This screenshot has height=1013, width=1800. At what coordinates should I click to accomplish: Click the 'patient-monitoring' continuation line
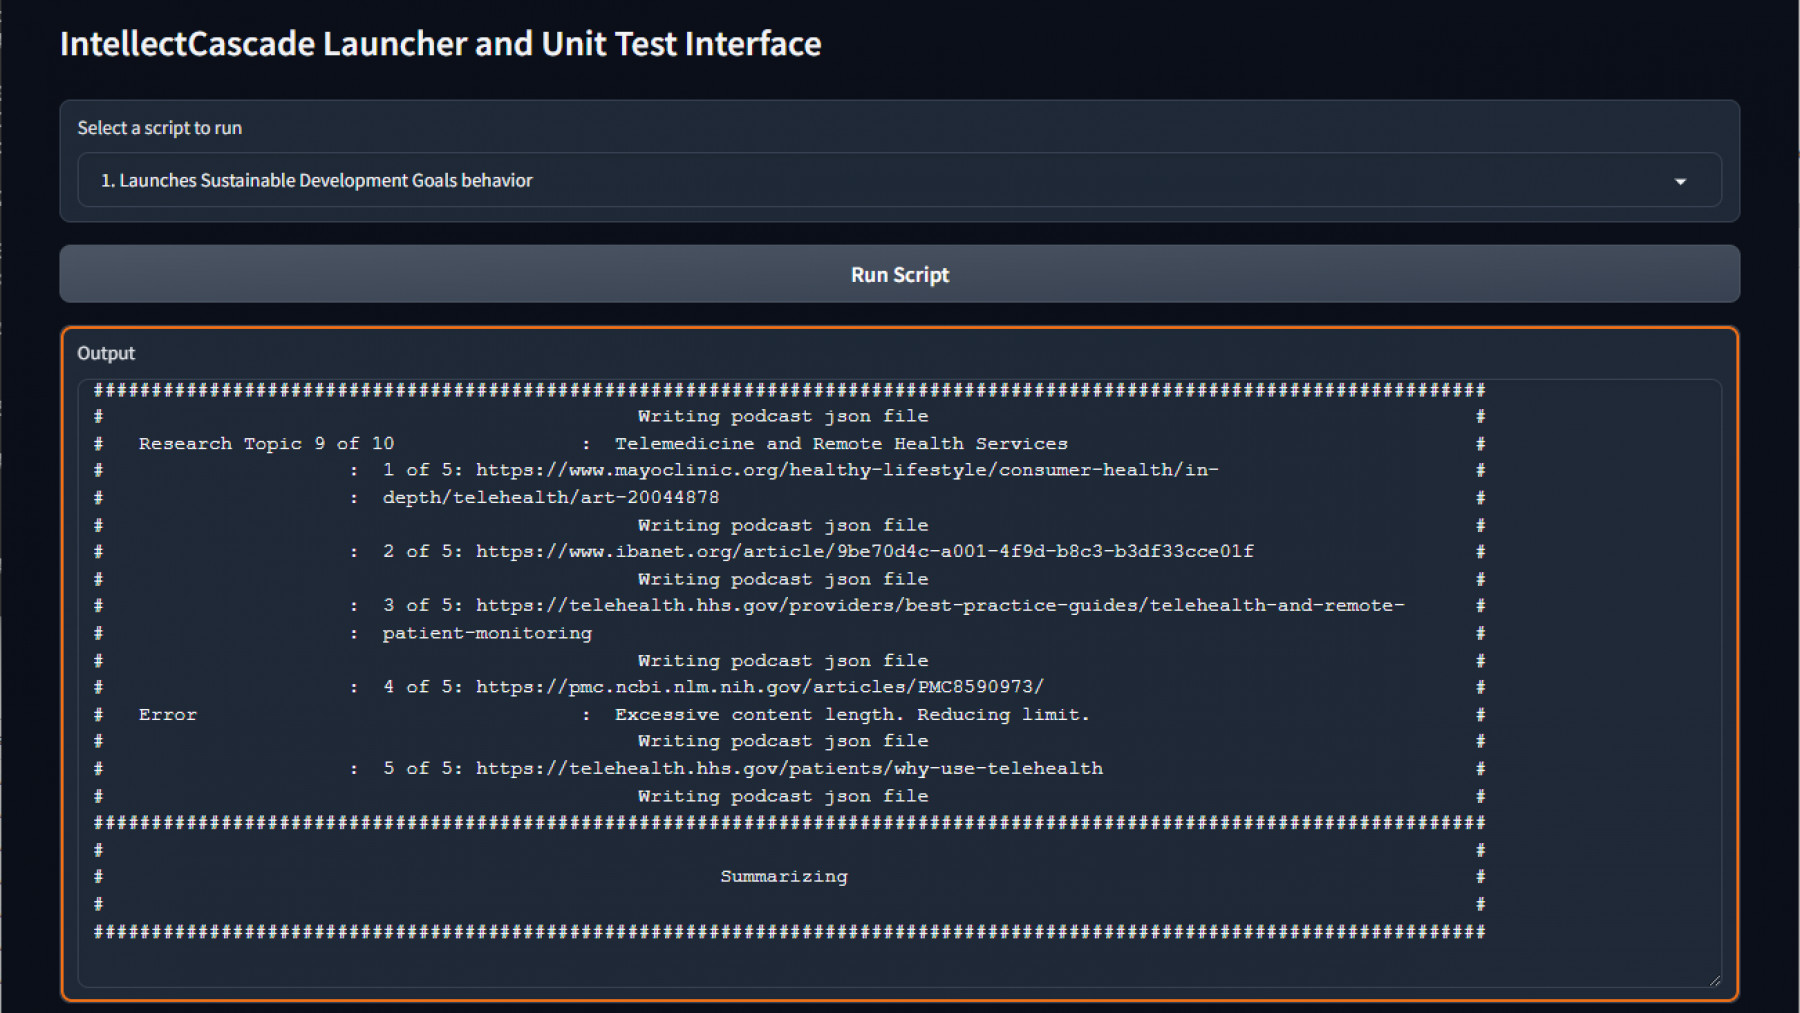point(487,634)
